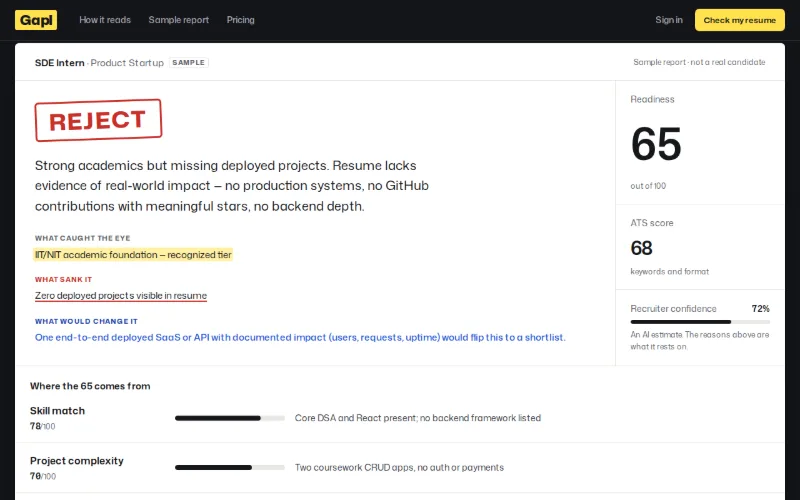Click the Strong academics summary paragraph
The image size is (800, 500).
pyautogui.click(x=232, y=186)
